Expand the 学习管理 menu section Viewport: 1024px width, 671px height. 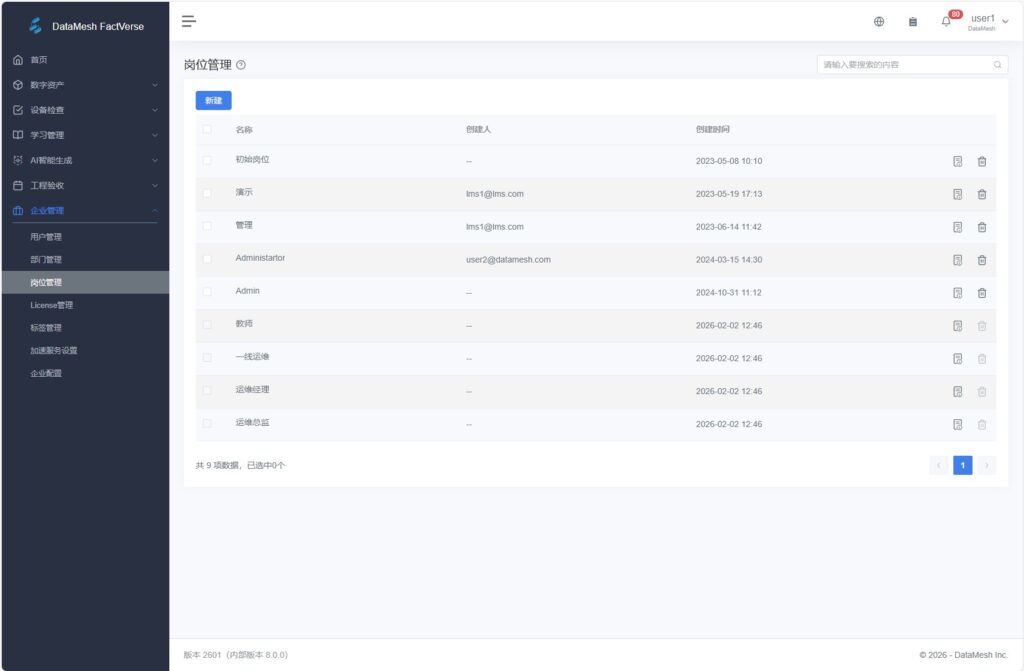click(x=85, y=135)
